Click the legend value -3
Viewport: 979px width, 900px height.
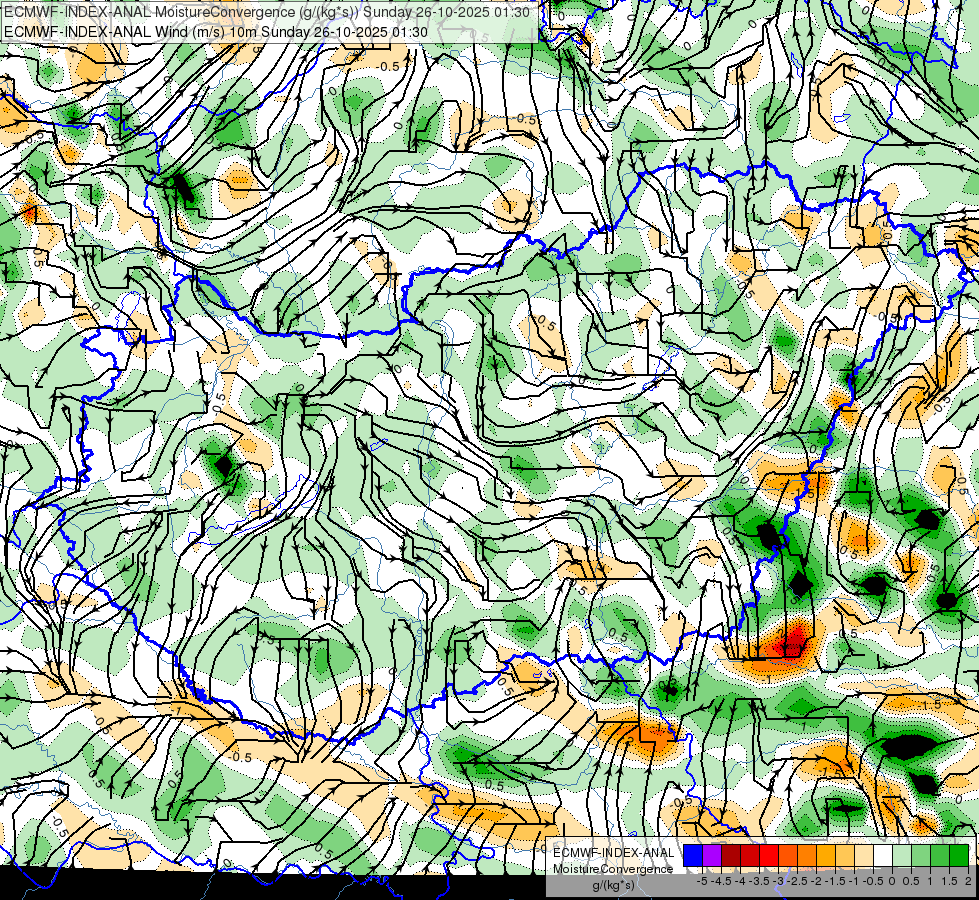pos(779,881)
